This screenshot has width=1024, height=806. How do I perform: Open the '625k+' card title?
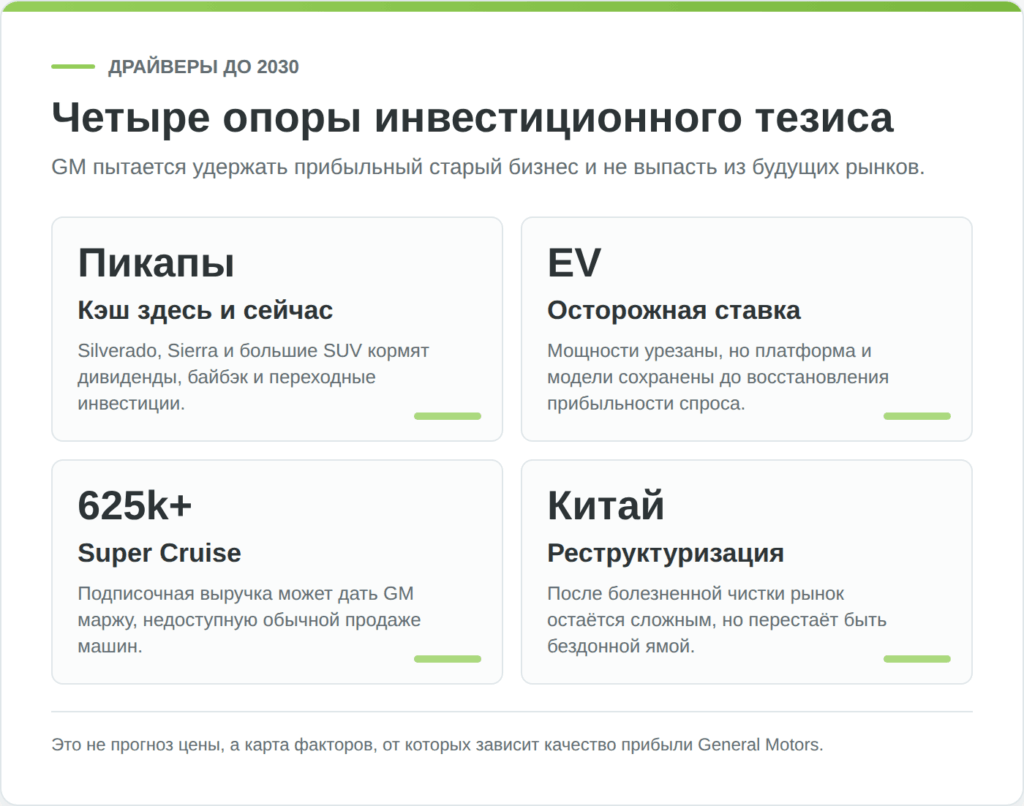pos(135,506)
